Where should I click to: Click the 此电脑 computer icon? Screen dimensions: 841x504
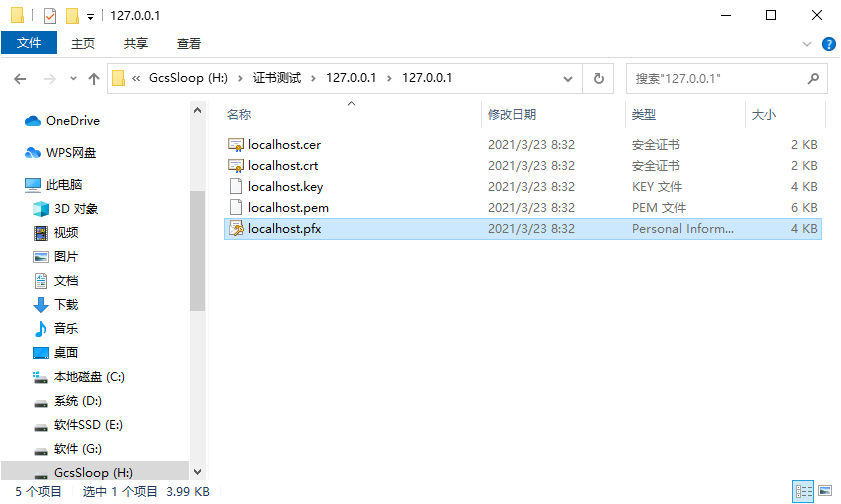33,185
